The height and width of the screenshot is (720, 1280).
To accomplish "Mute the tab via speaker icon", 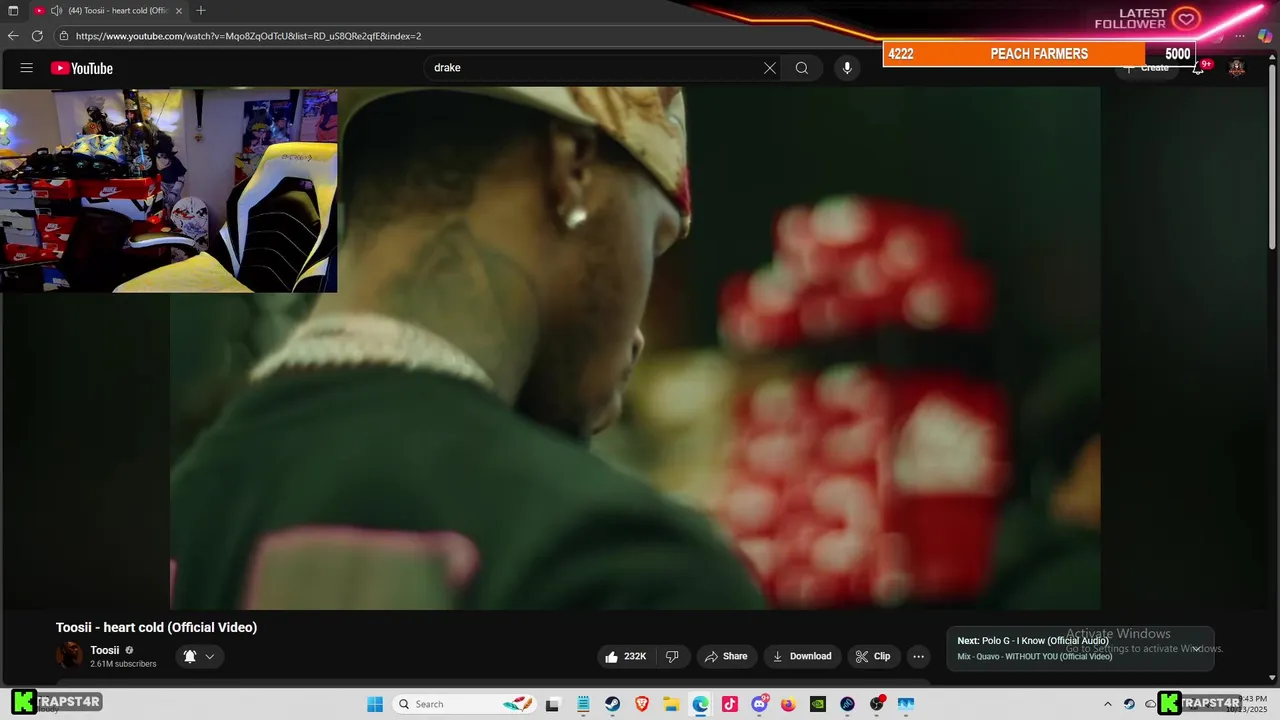I will [57, 10].
